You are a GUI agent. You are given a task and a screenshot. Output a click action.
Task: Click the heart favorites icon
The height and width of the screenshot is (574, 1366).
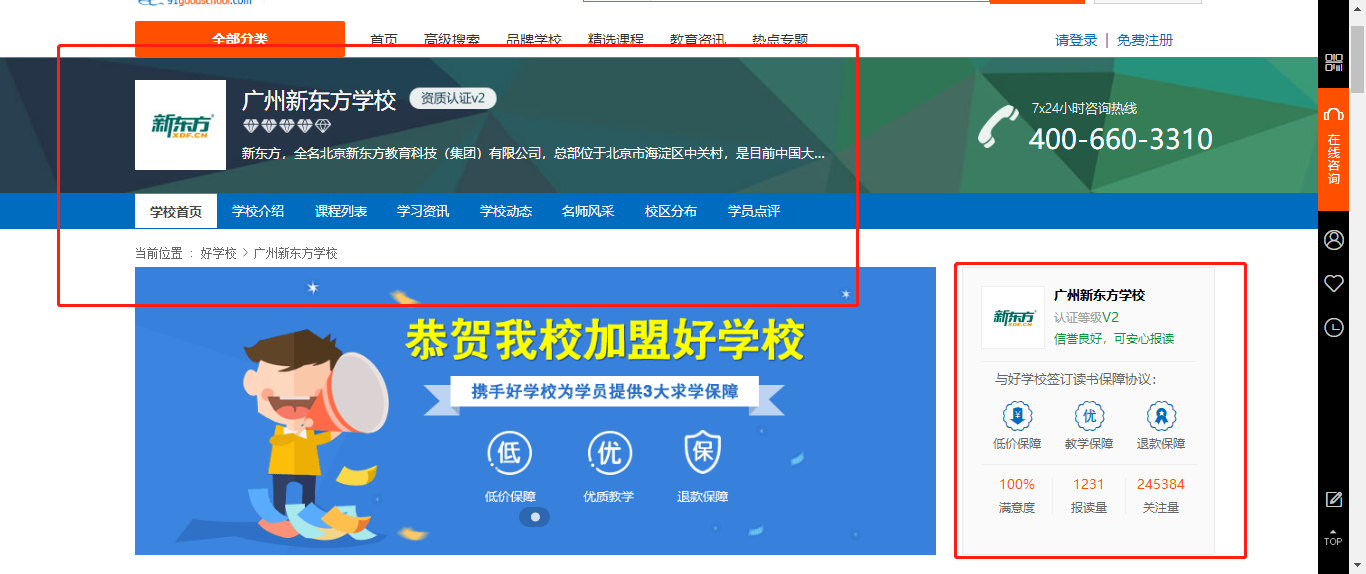click(1333, 284)
